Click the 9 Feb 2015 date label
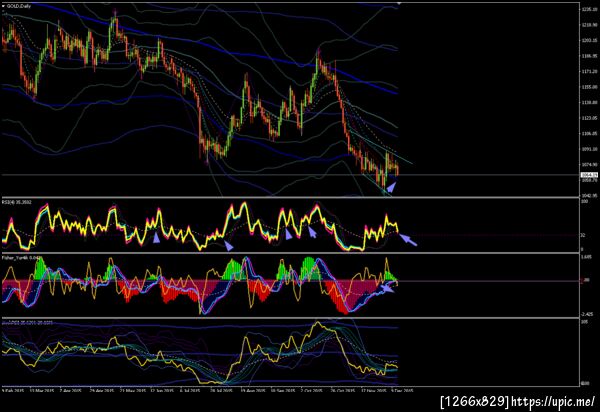The height and width of the screenshot is (412, 600). tap(13, 391)
